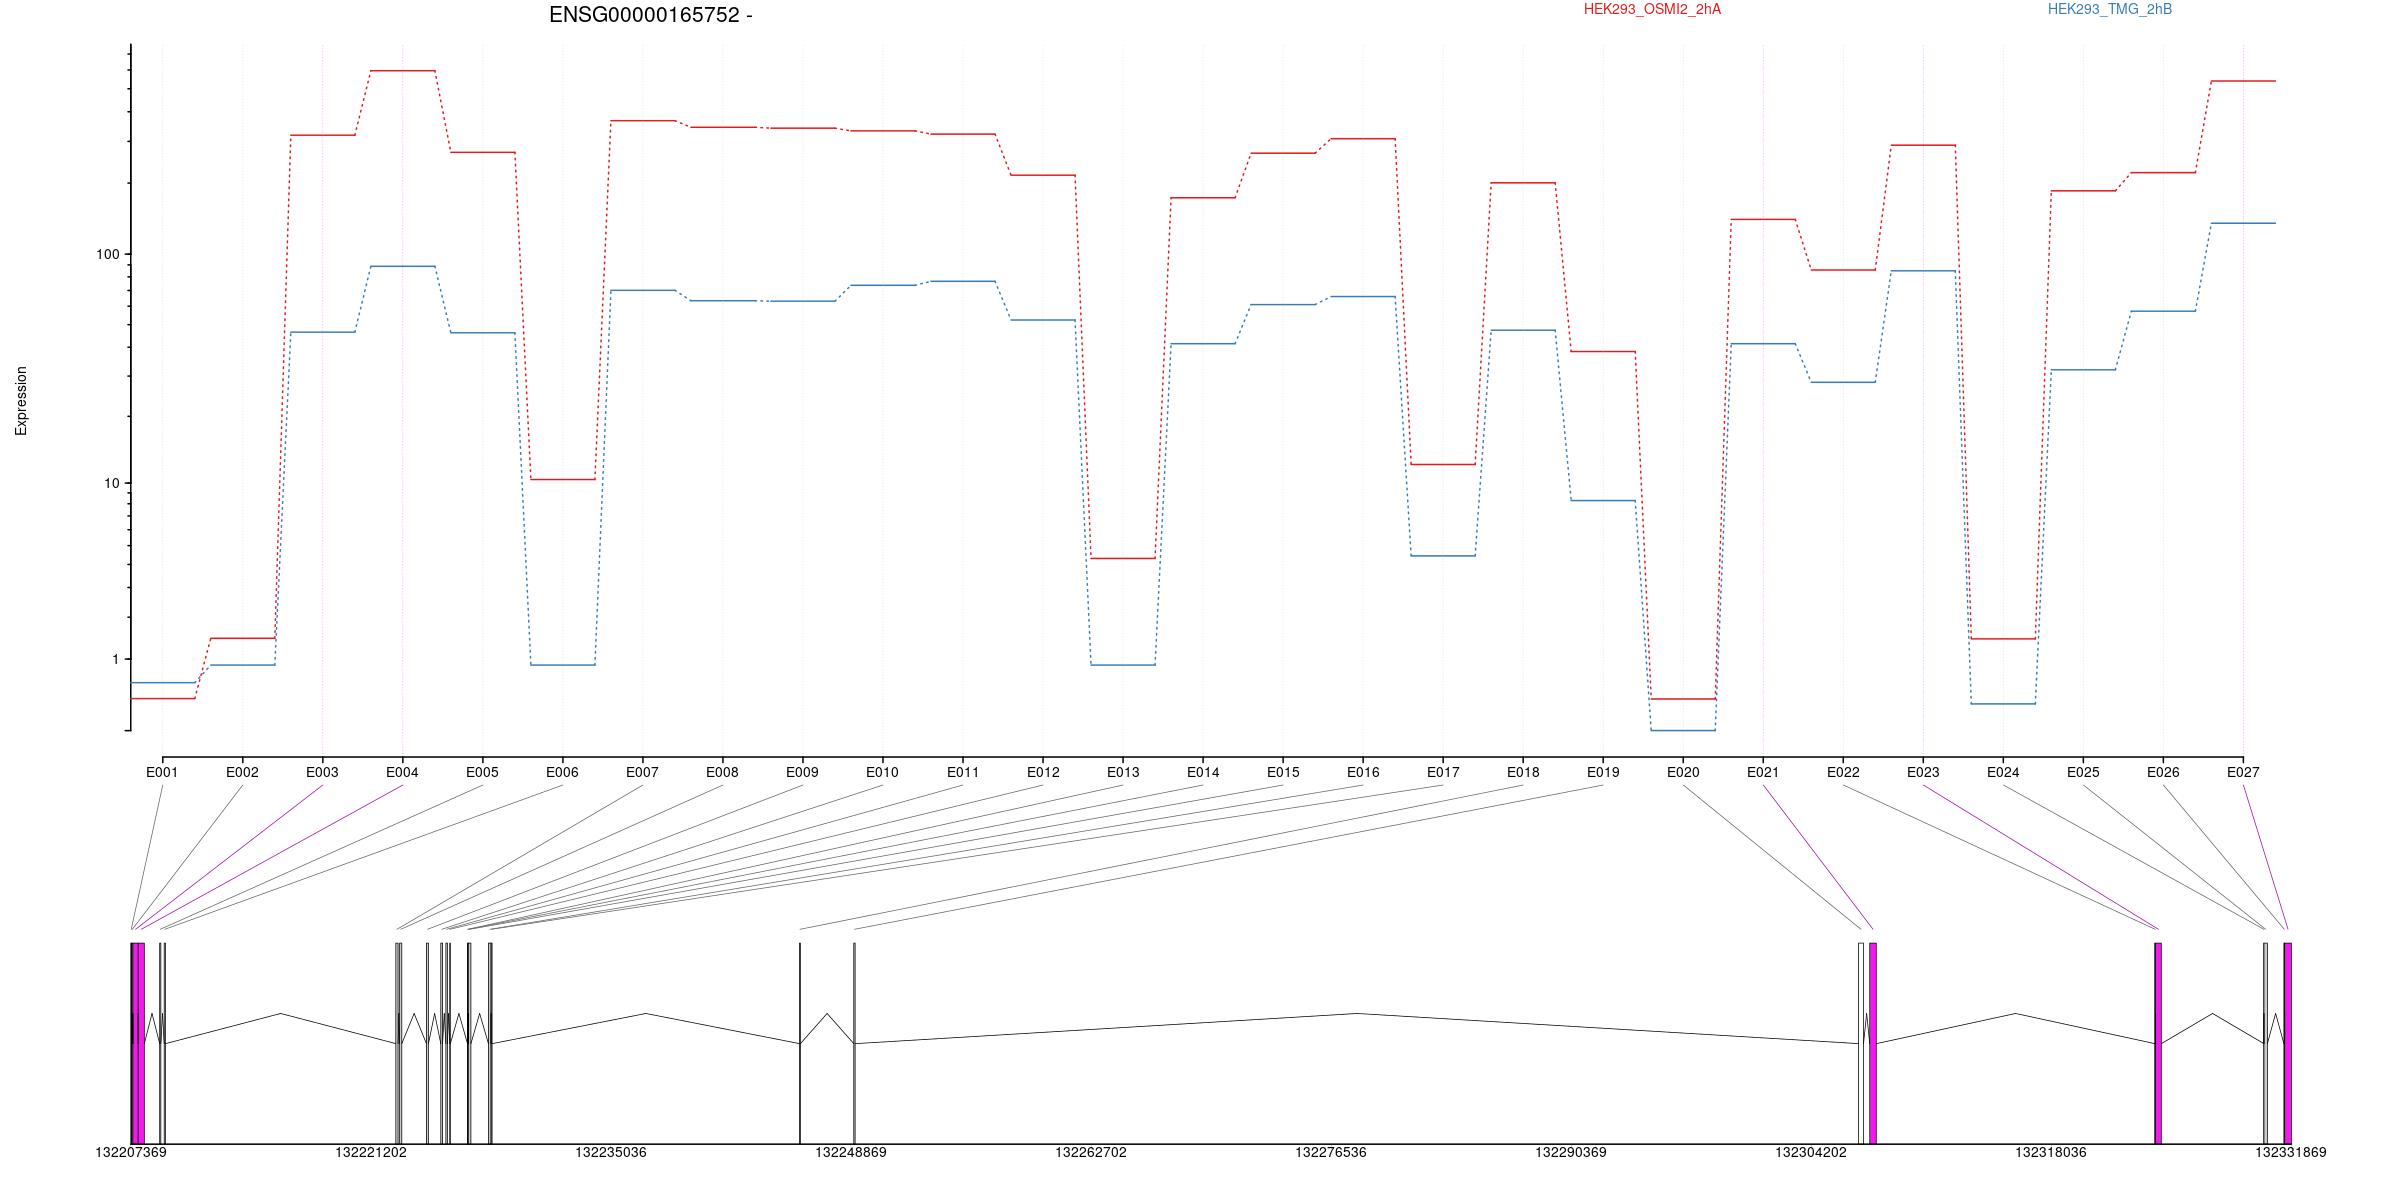Click exon label E024
The height and width of the screenshot is (1200, 2400).
pos(2003,772)
